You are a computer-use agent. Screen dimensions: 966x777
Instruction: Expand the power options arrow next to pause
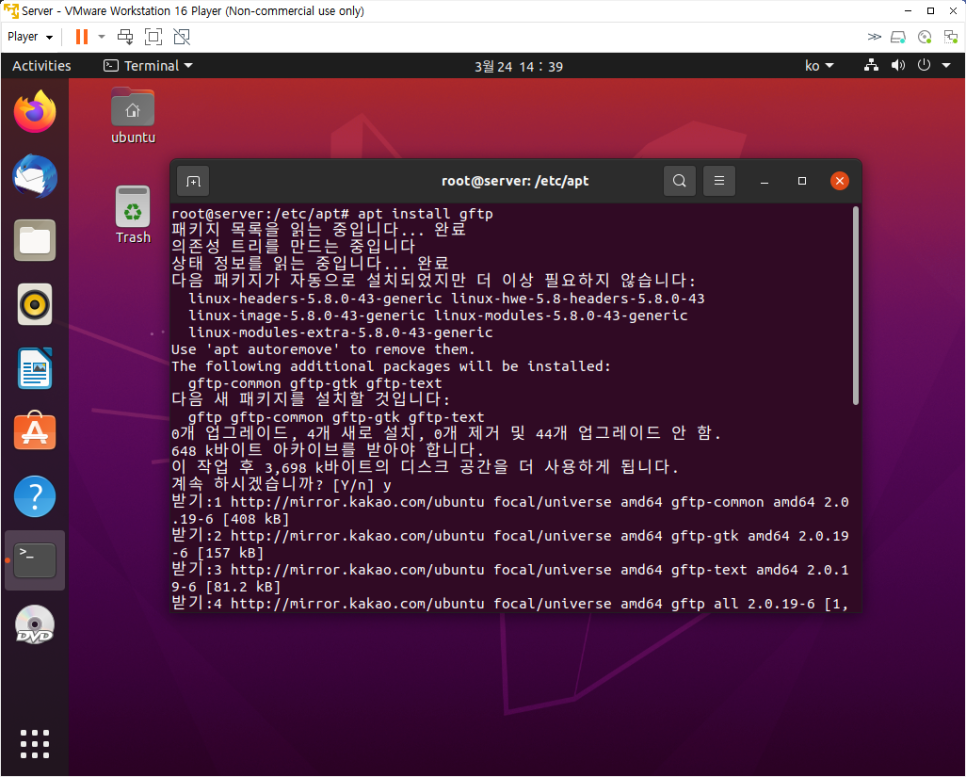pyautogui.click(x=102, y=37)
